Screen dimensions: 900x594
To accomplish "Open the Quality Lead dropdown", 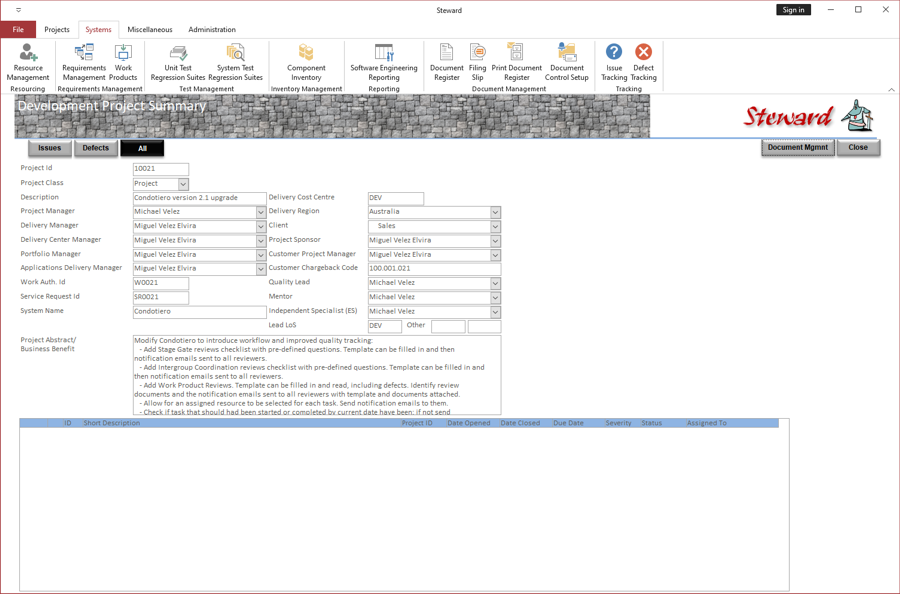I will [495, 283].
